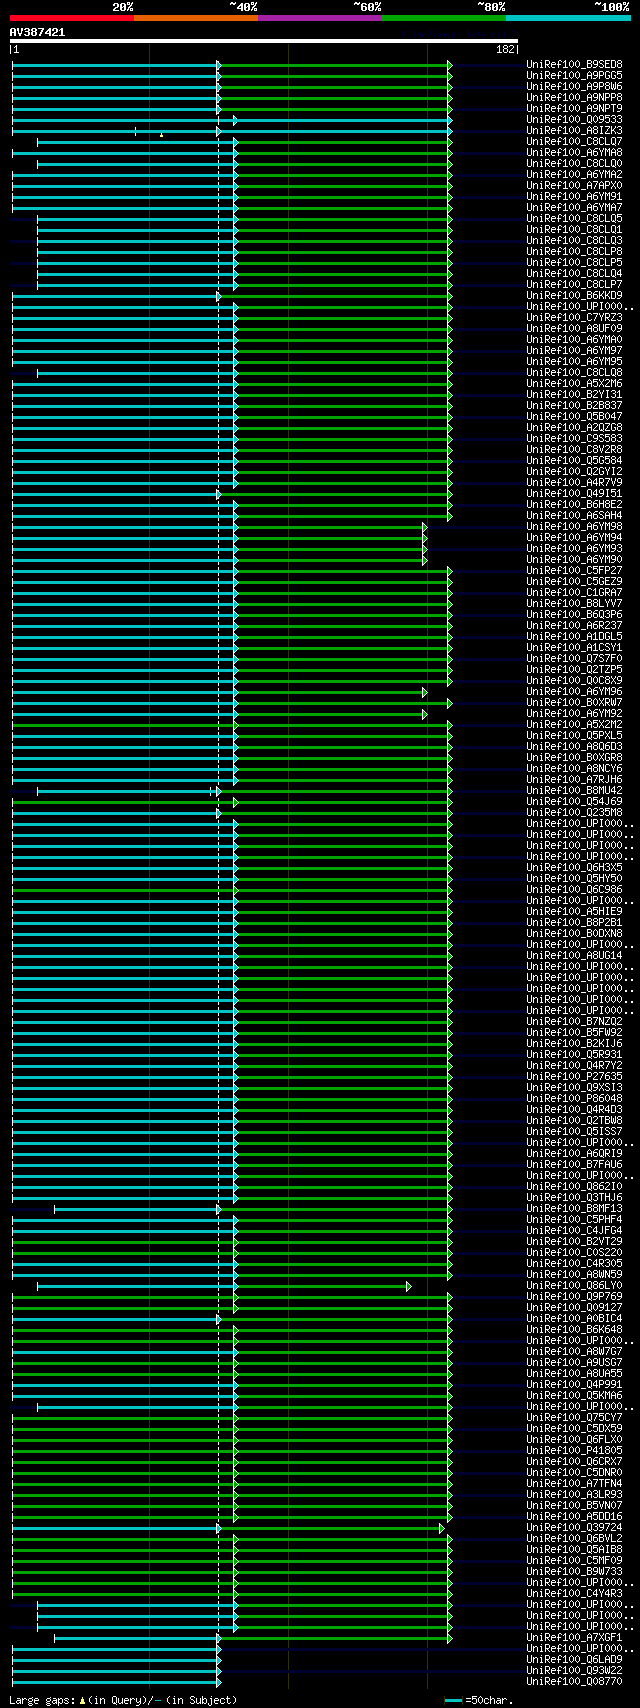Image resolution: width=640 pixels, height=1708 pixels.
Task: Select the UniRef100_Q7S7F0 label
Action: click(574, 659)
